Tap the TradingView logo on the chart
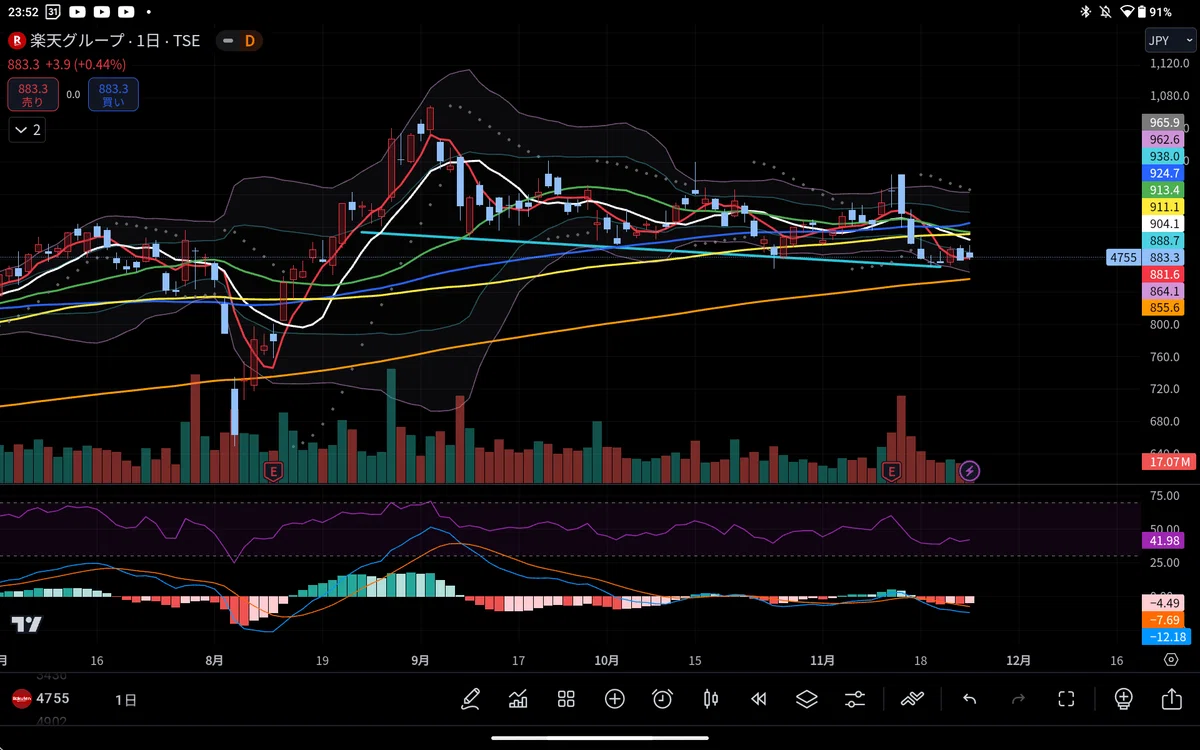Screen dimensions: 1200x750 tap(27, 624)
